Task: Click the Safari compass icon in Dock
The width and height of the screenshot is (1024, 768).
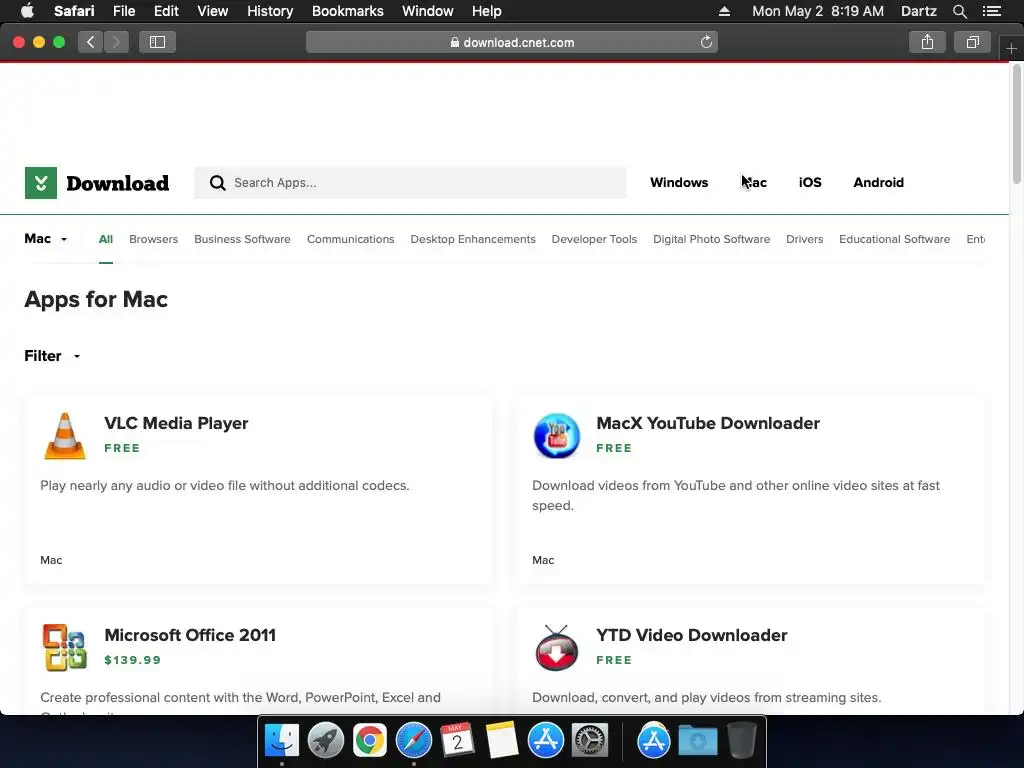Action: coord(414,741)
